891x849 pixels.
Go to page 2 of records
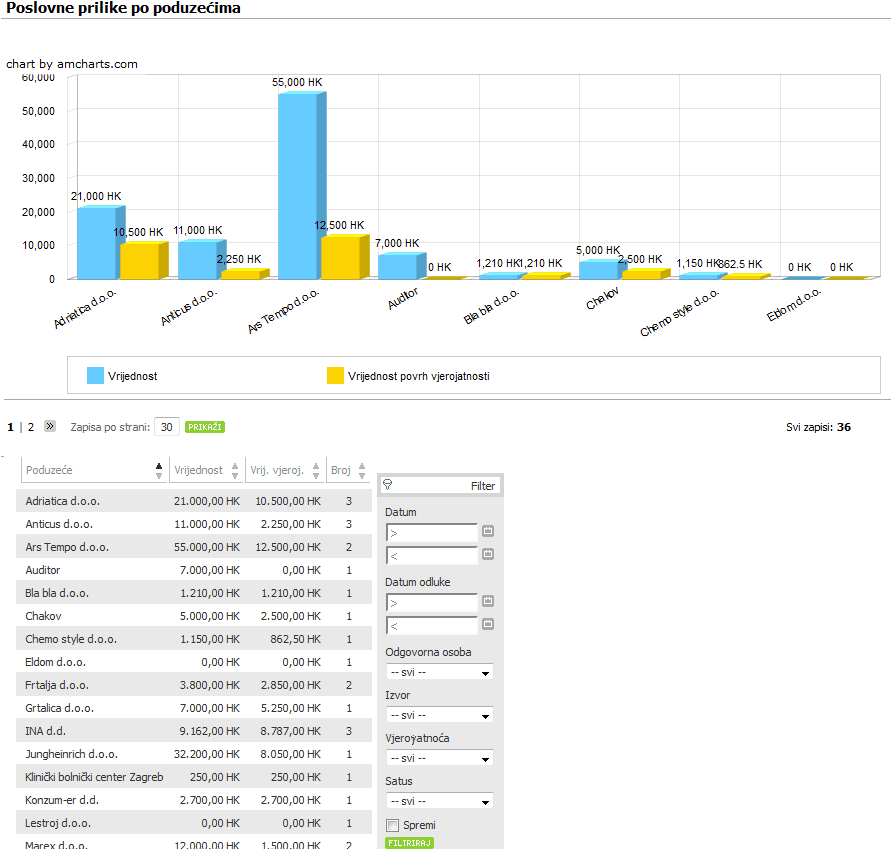31,427
